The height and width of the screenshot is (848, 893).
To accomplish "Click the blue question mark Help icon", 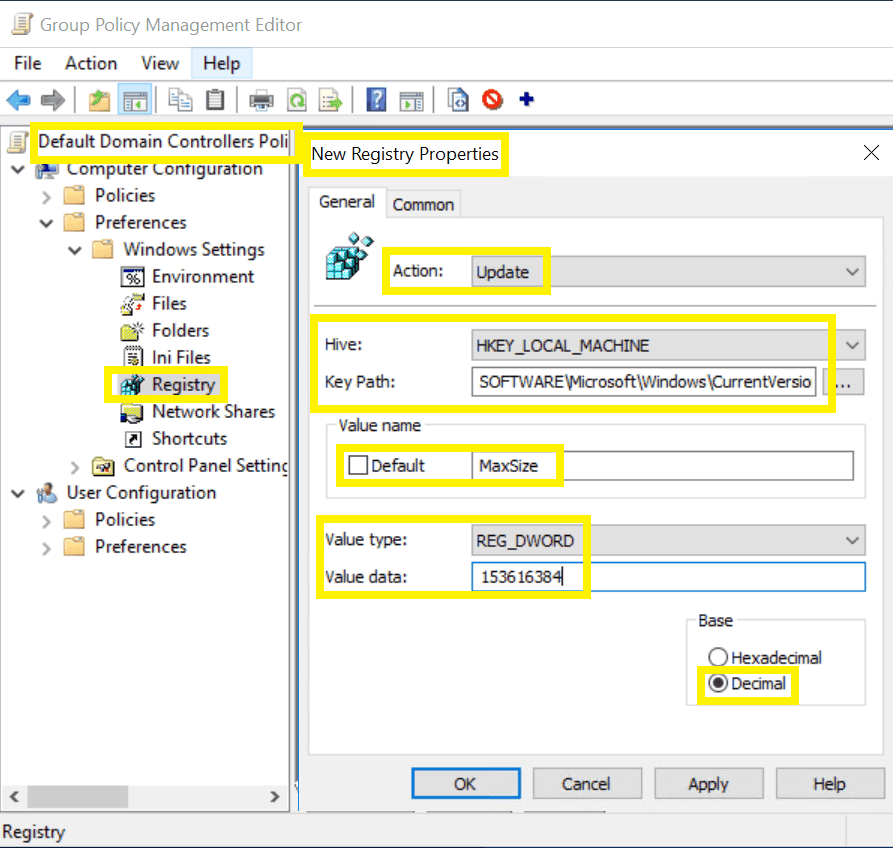I will tap(376, 100).
